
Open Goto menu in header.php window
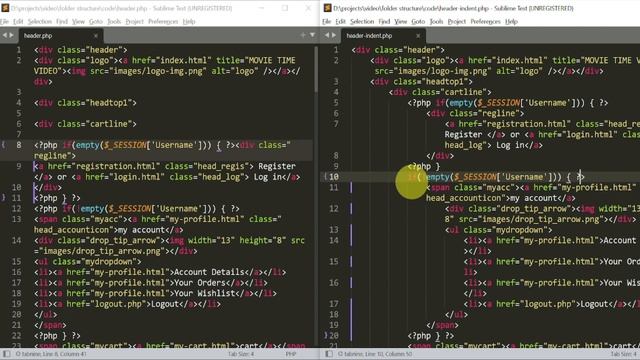click(96, 22)
